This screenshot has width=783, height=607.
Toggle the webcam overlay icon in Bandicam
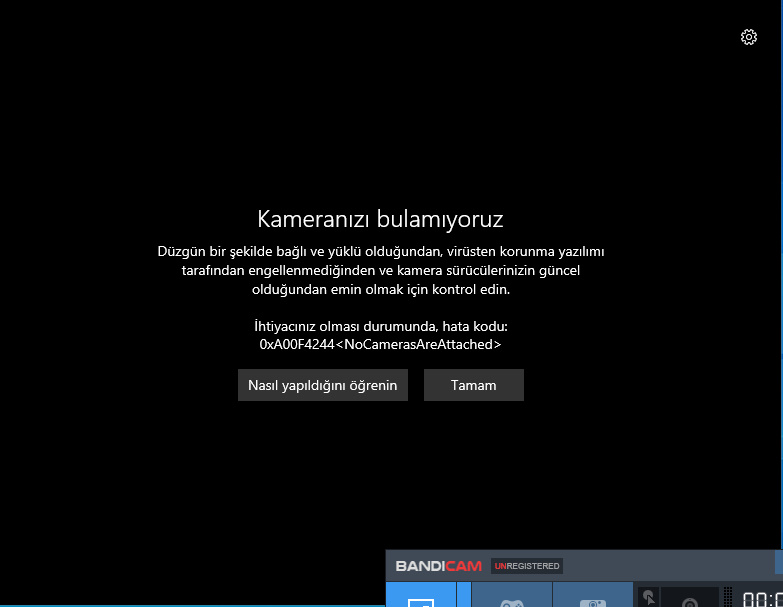point(690,600)
